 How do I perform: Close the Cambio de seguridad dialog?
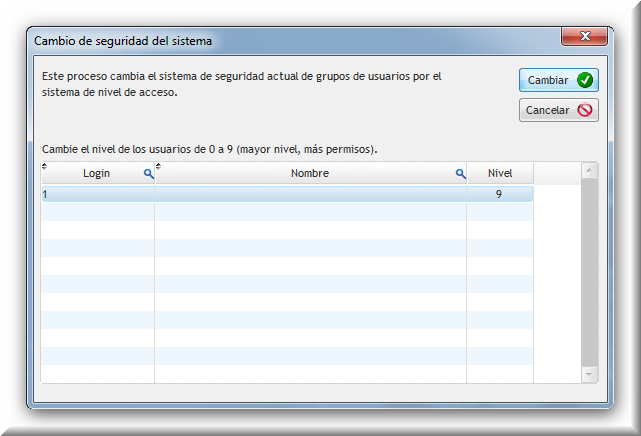coord(585,38)
